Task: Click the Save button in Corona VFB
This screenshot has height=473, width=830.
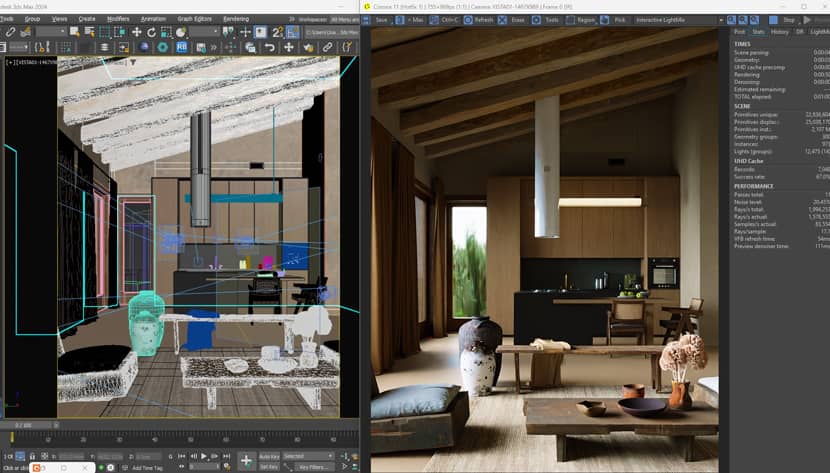Action: tap(376, 20)
